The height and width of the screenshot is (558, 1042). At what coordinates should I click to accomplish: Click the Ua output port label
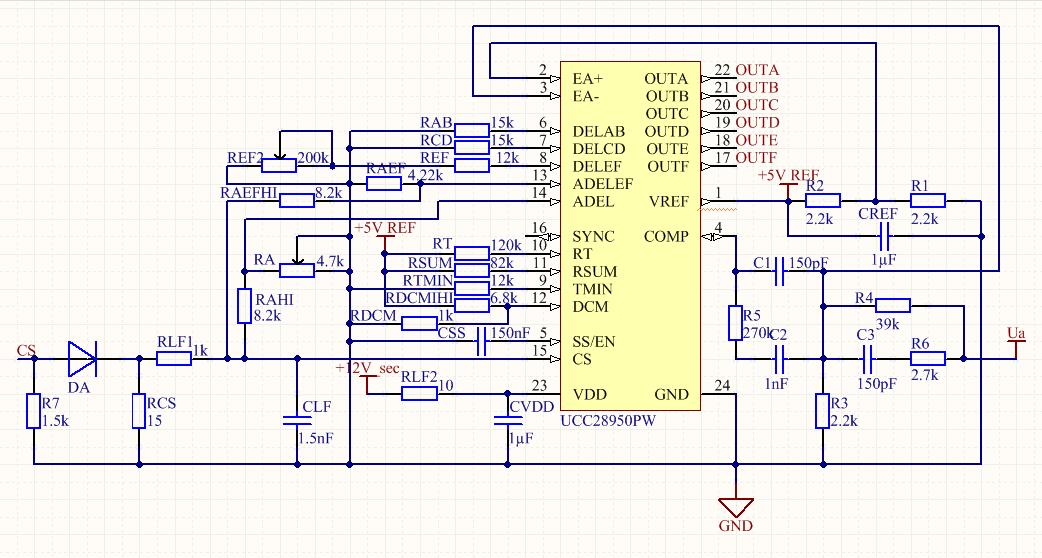pos(1016,333)
